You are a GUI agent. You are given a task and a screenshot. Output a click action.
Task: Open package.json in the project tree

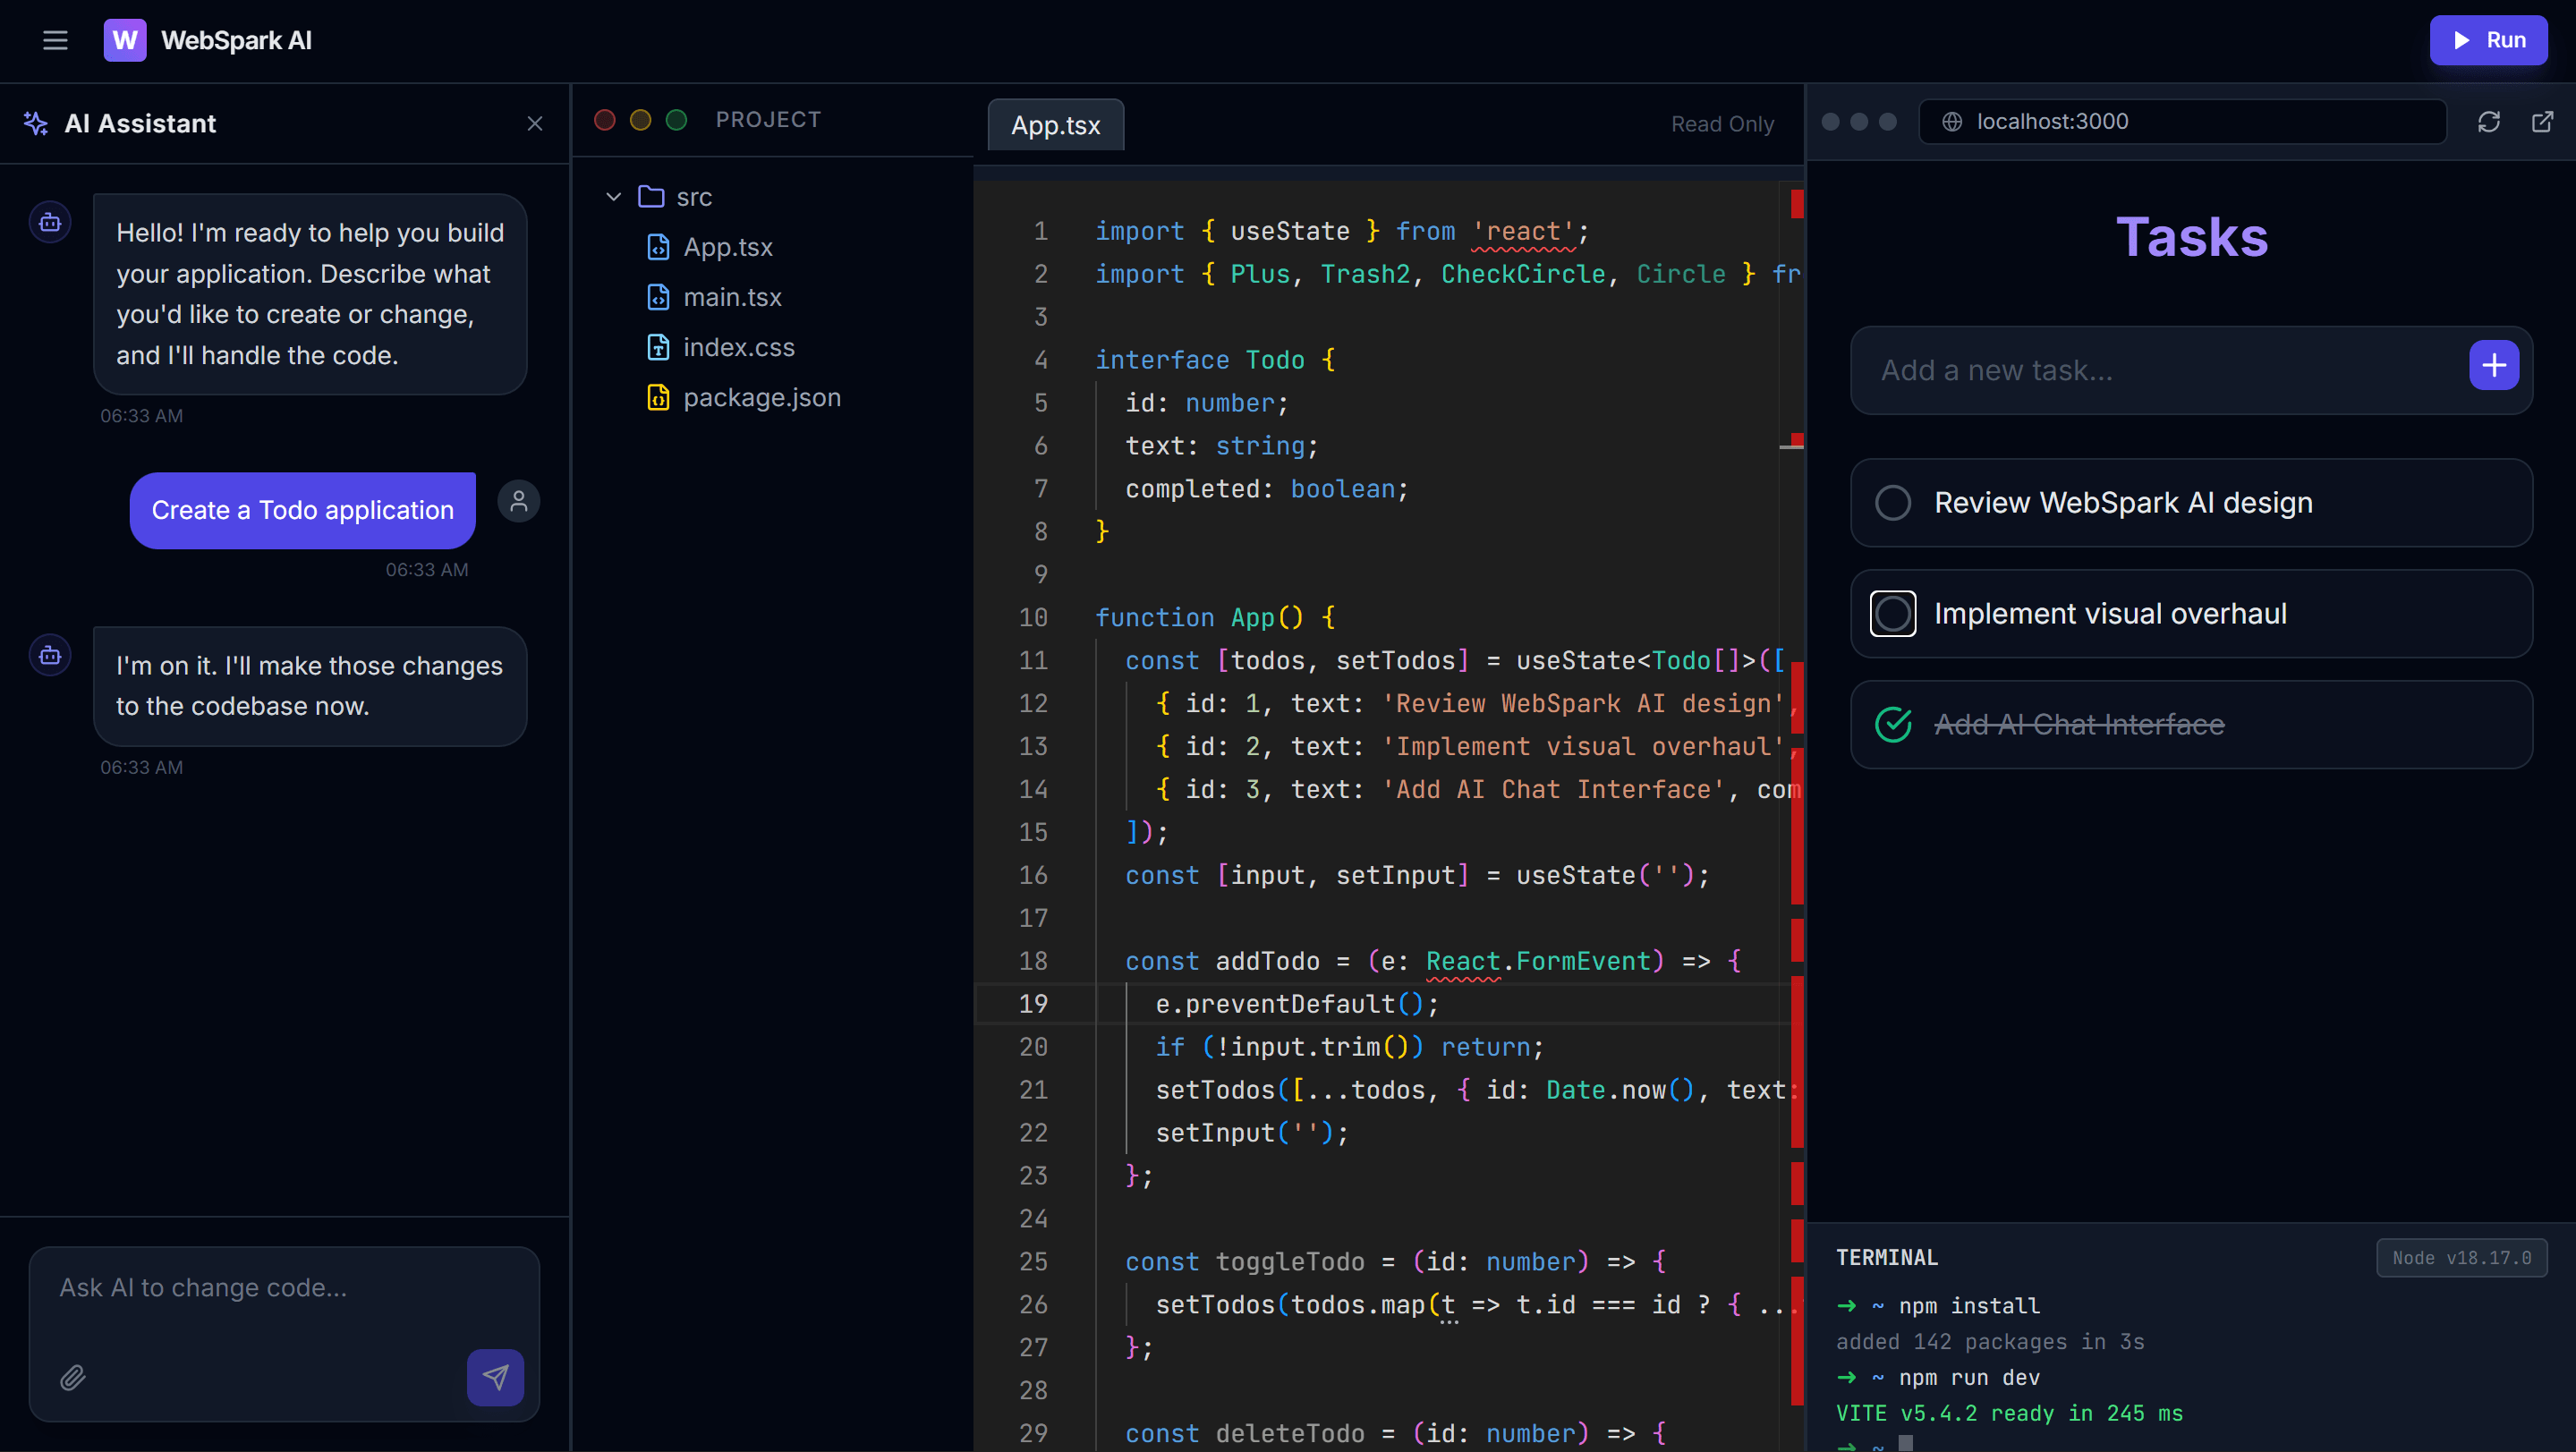(x=761, y=397)
